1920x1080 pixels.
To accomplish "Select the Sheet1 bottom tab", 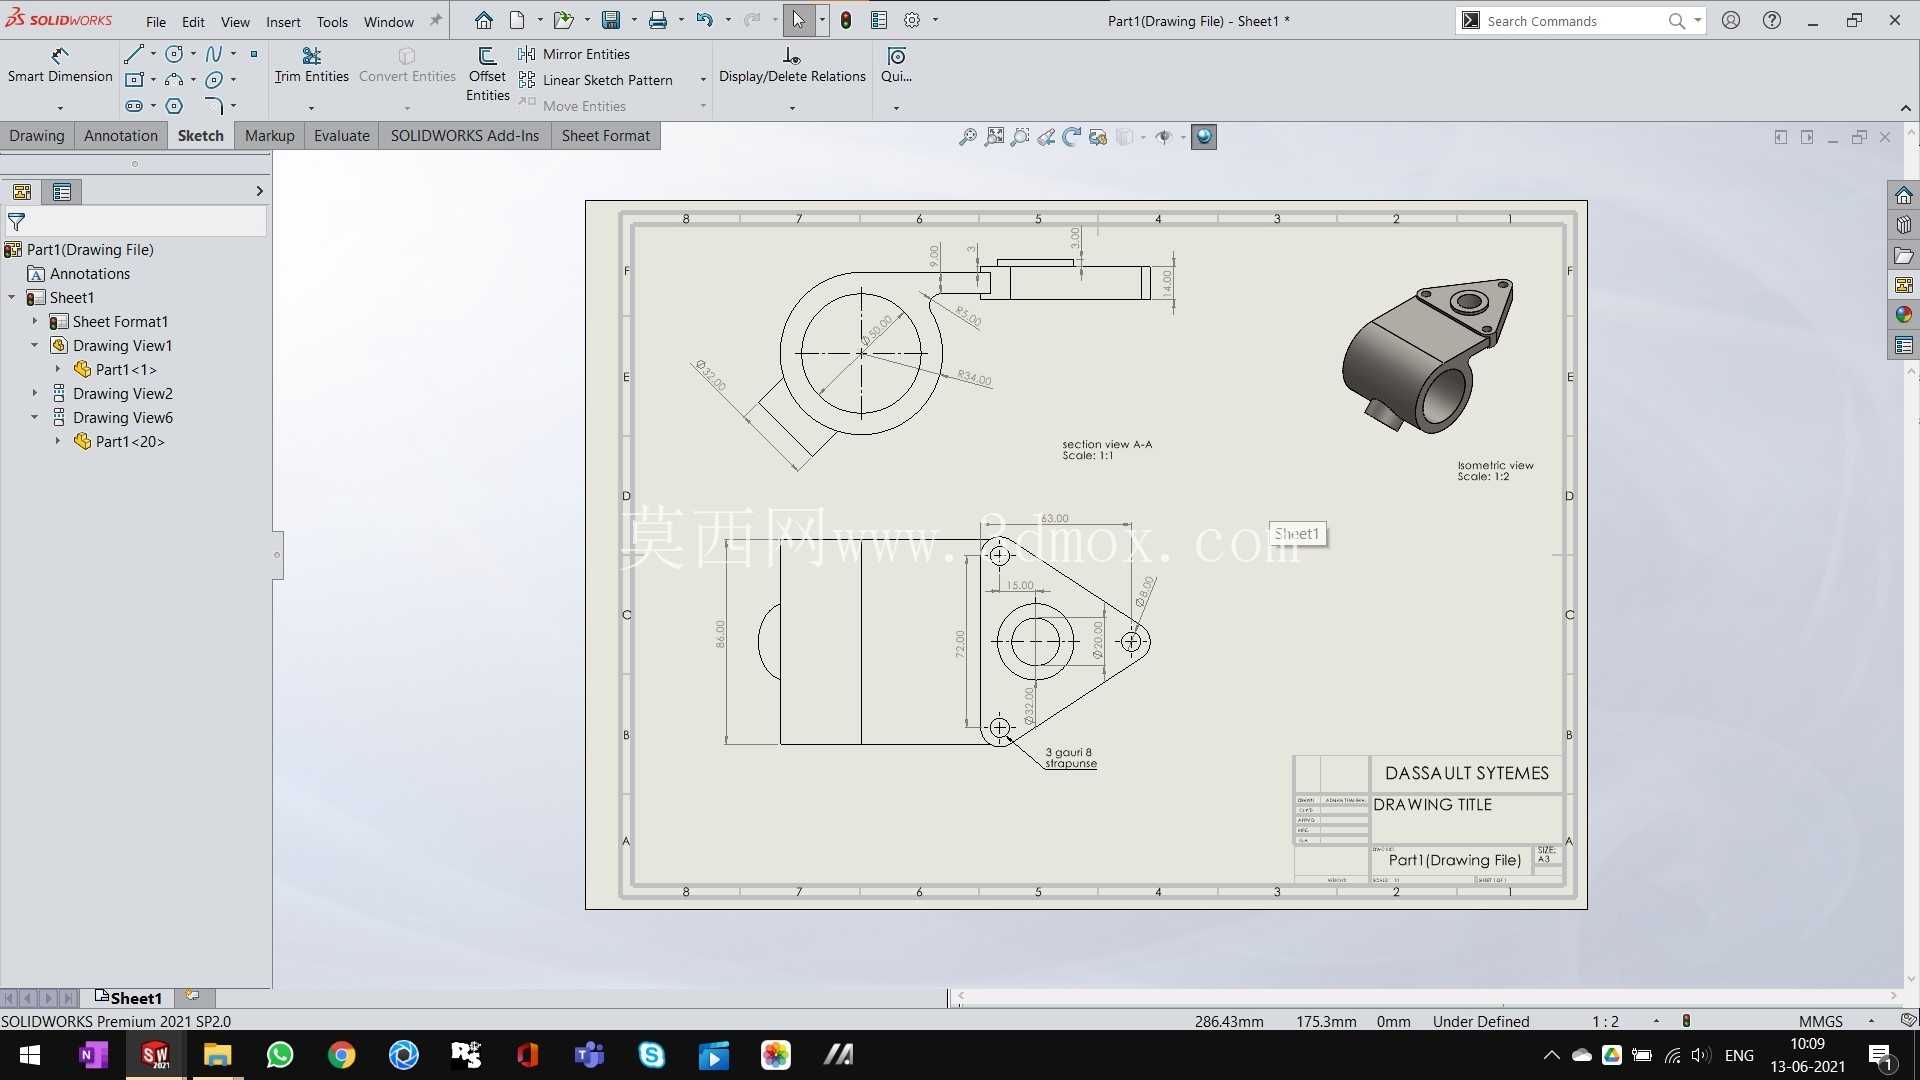I will (x=128, y=998).
